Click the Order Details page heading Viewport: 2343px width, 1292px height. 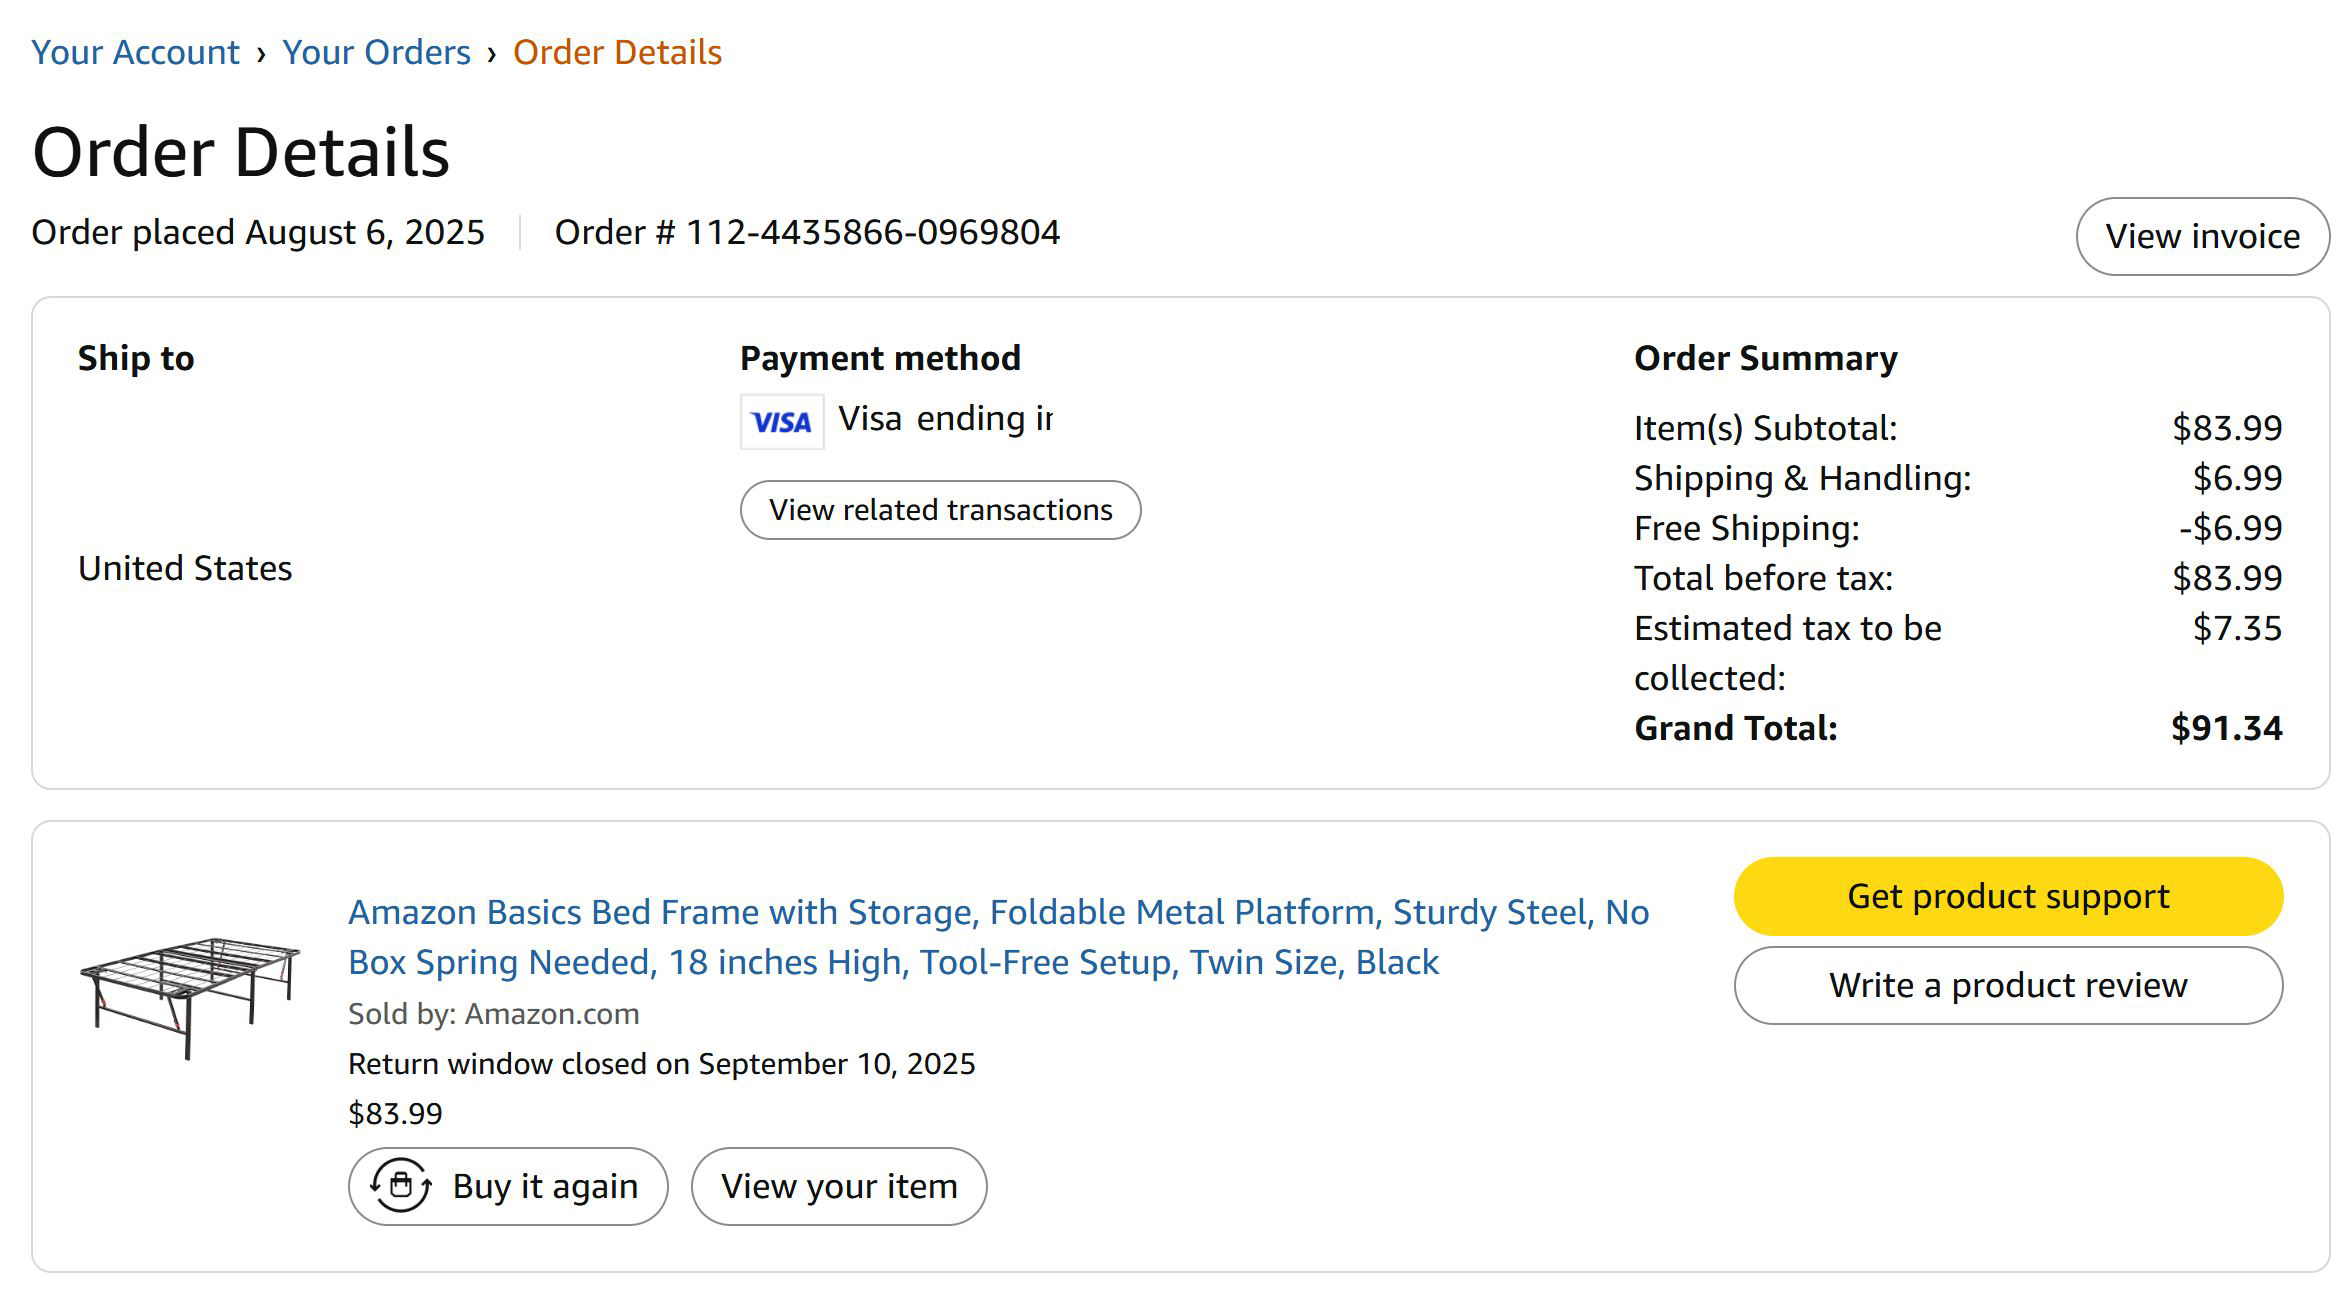241,152
